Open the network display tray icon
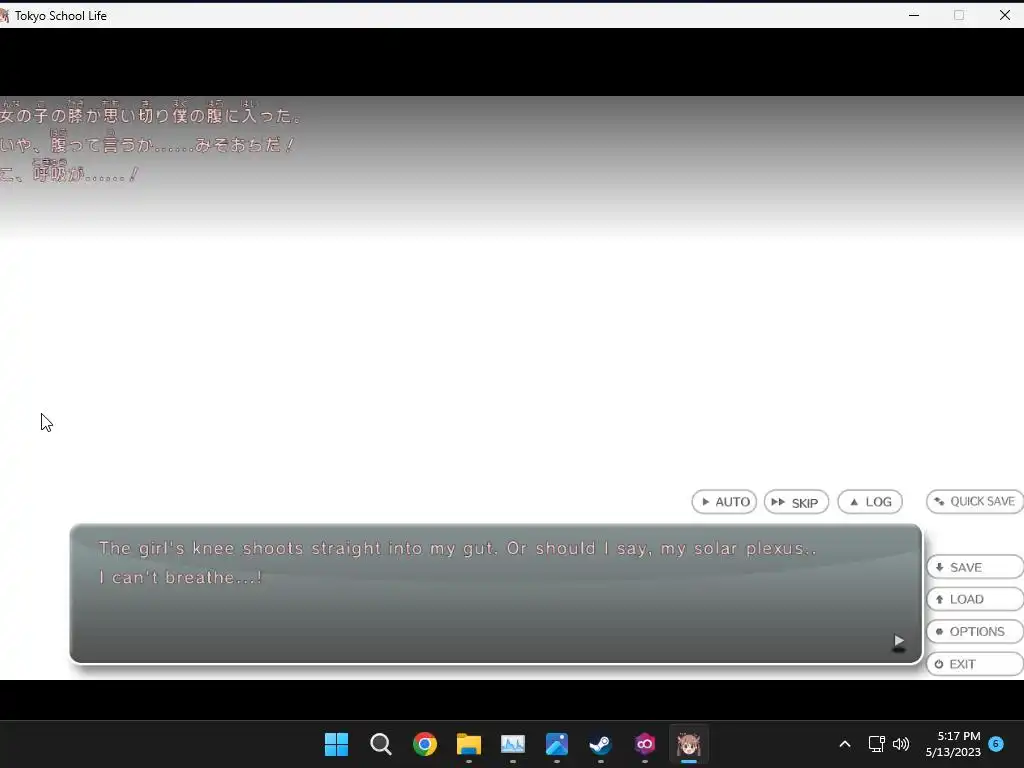Viewport: 1024px width, 768px height. click(x=876, y=744)
